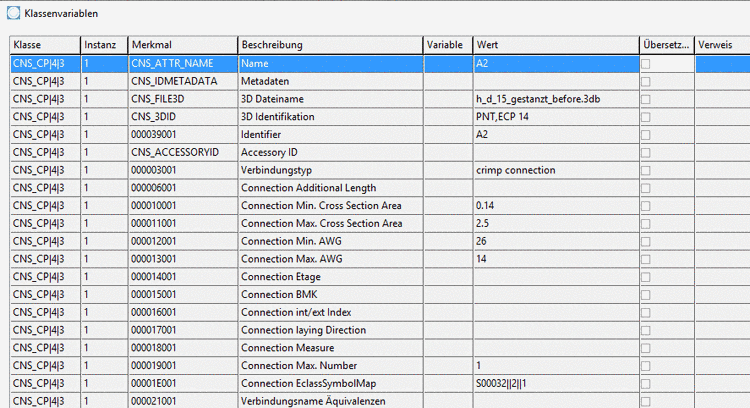Select Merkmal cell 00001E001
This screenshot has height=408, width=750.
tap(183, 383)
